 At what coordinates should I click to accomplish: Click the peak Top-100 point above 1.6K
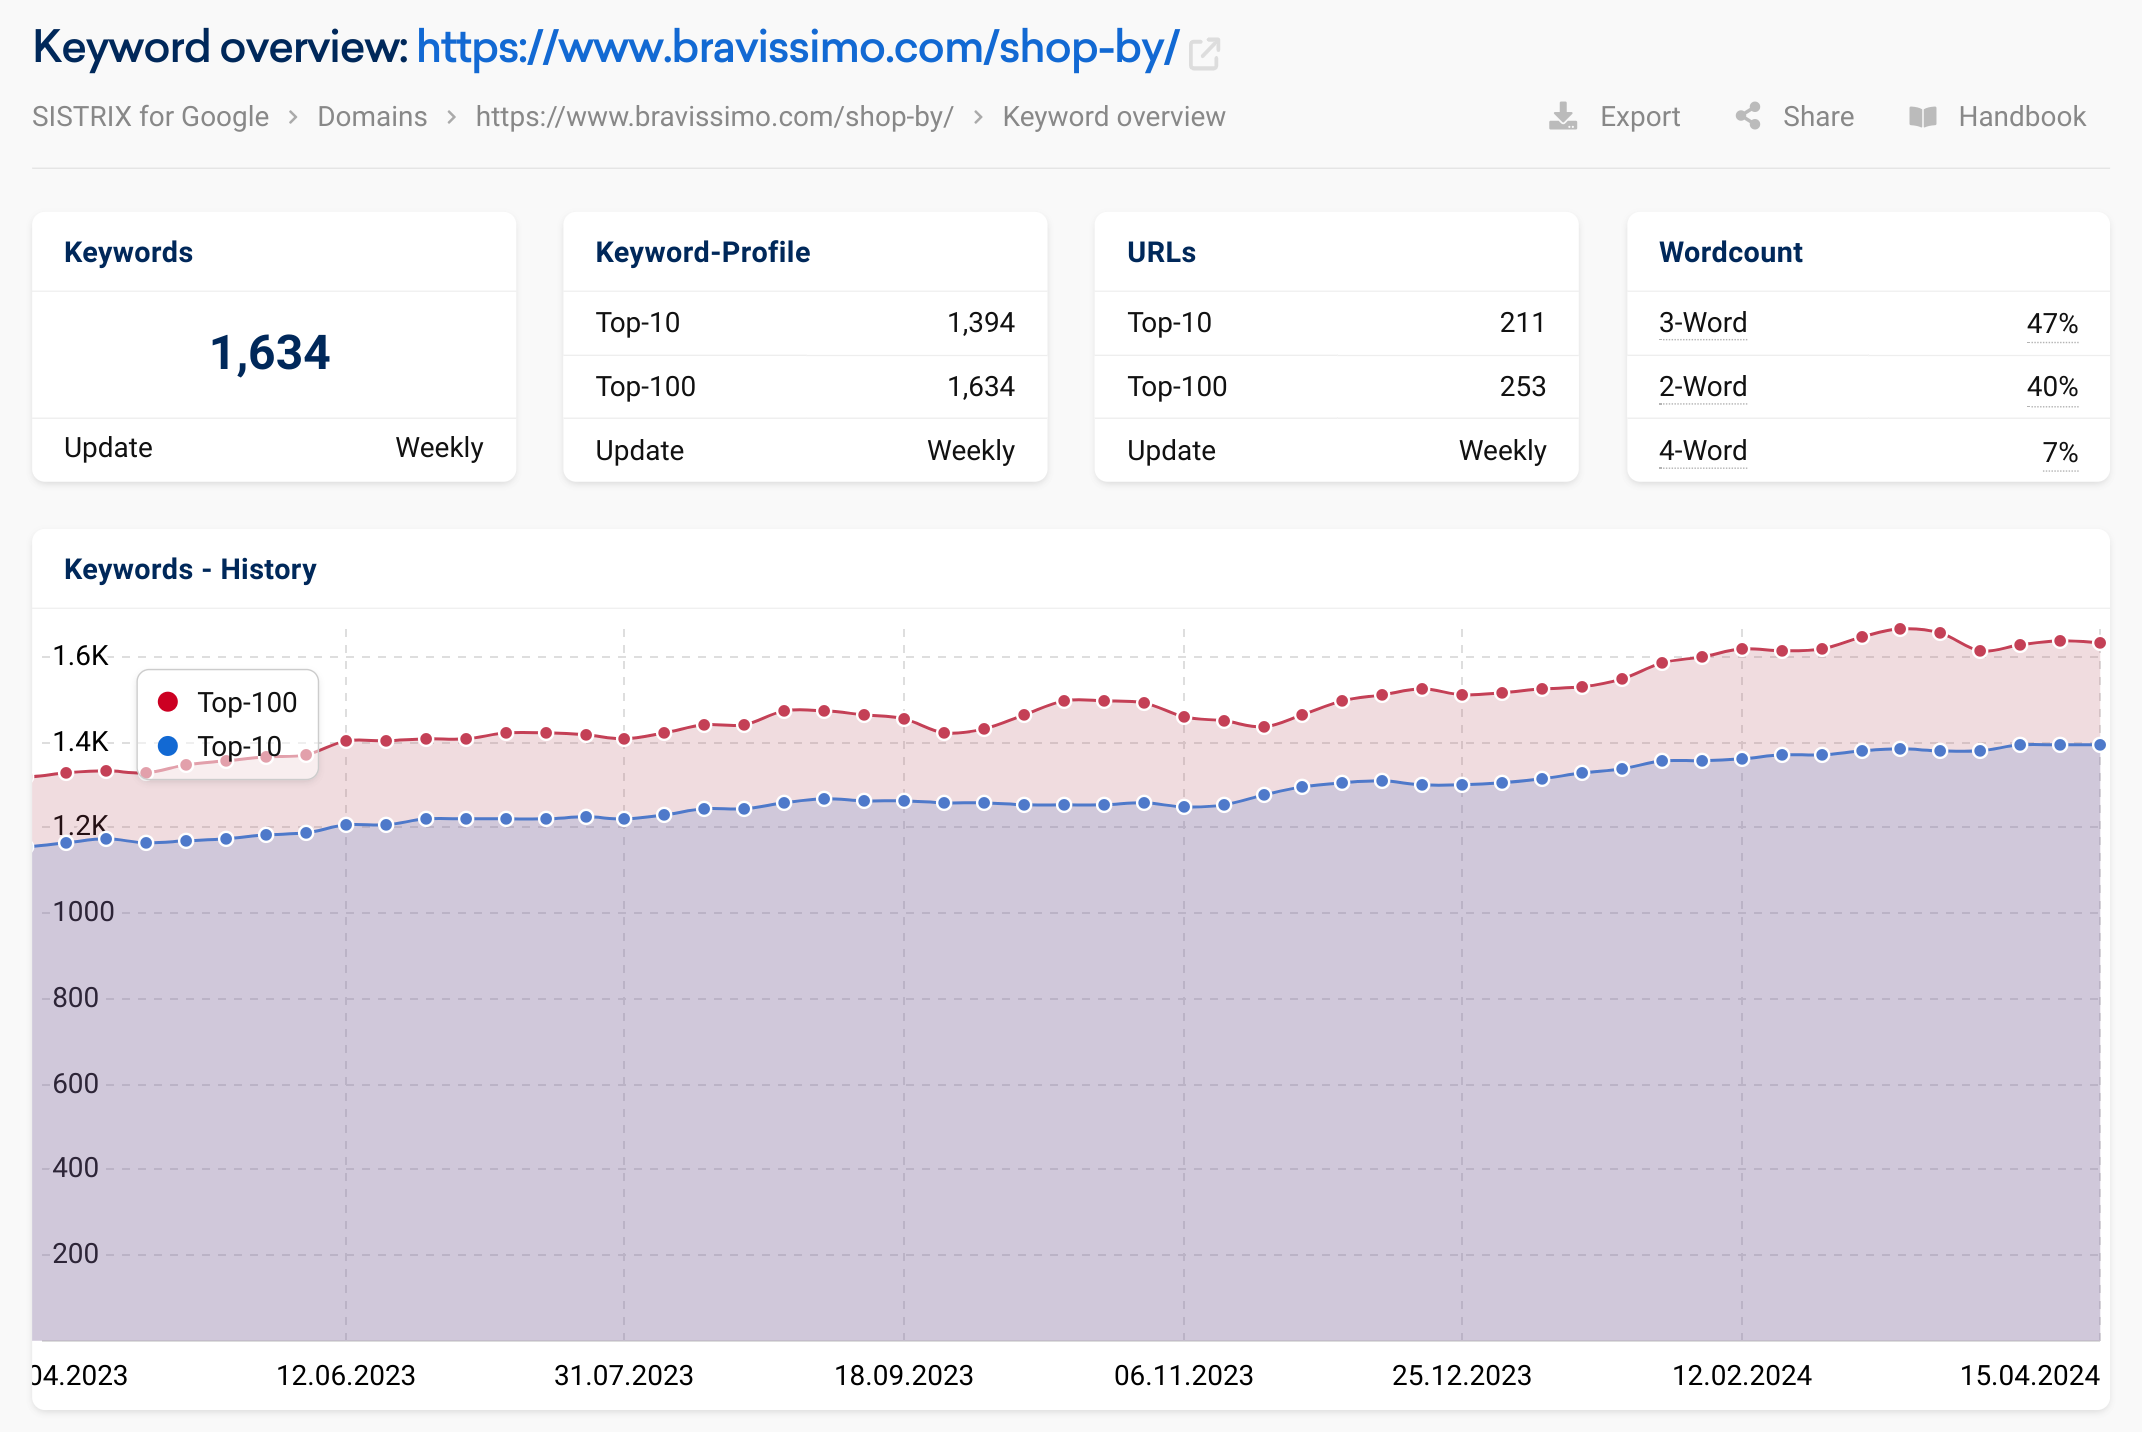1900,629
